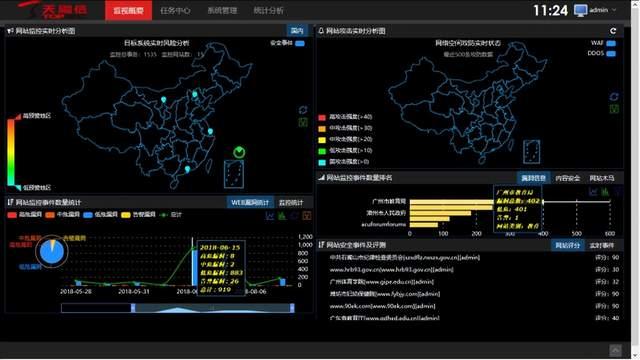
Task: Click the blue restore icon beside right map
Action: click(614, 97)
